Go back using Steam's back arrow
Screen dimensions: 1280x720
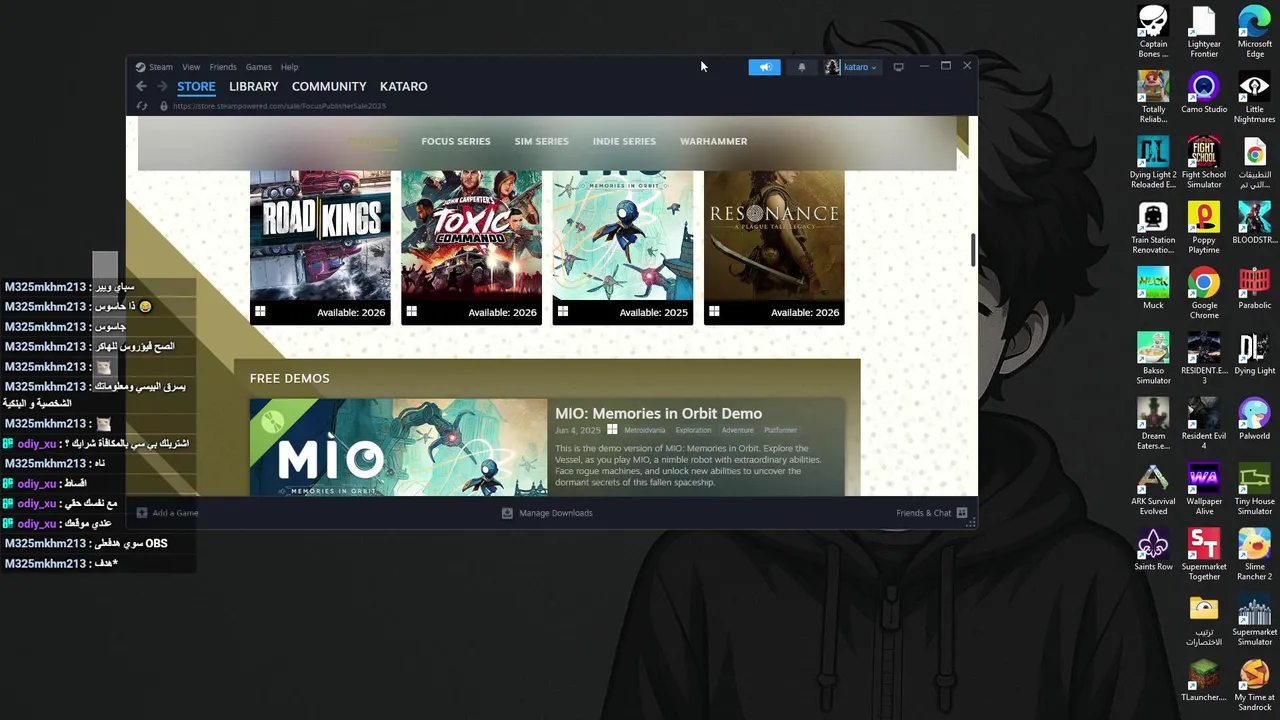[141, 87]
